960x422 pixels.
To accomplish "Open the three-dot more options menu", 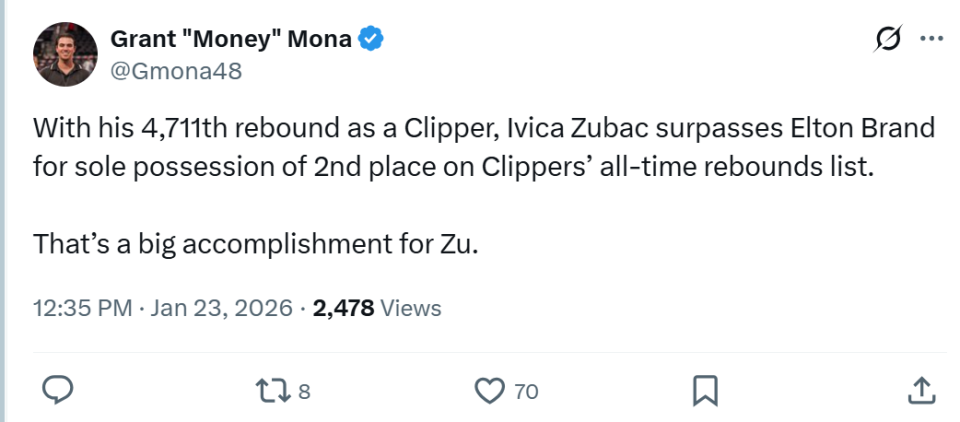I will coord(931,39).
